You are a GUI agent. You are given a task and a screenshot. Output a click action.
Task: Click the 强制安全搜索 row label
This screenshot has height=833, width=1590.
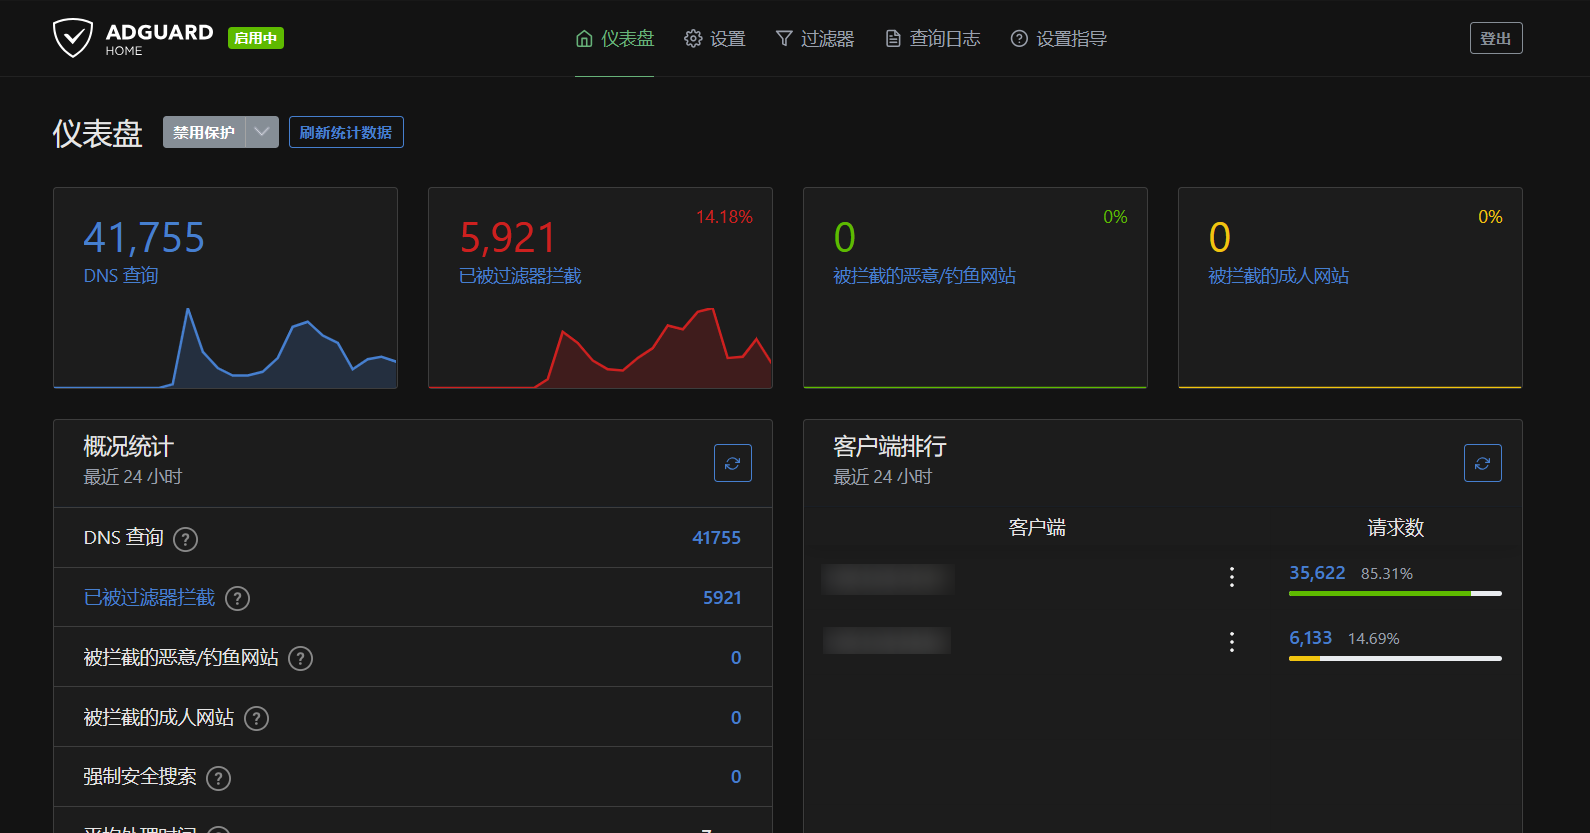pyautogui.click(x=140, y=777)
